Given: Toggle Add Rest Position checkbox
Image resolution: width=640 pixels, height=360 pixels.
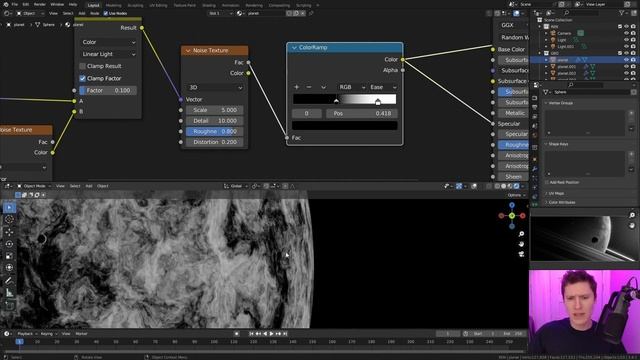Looking at the screenshot, I should (x=547, y=182).
